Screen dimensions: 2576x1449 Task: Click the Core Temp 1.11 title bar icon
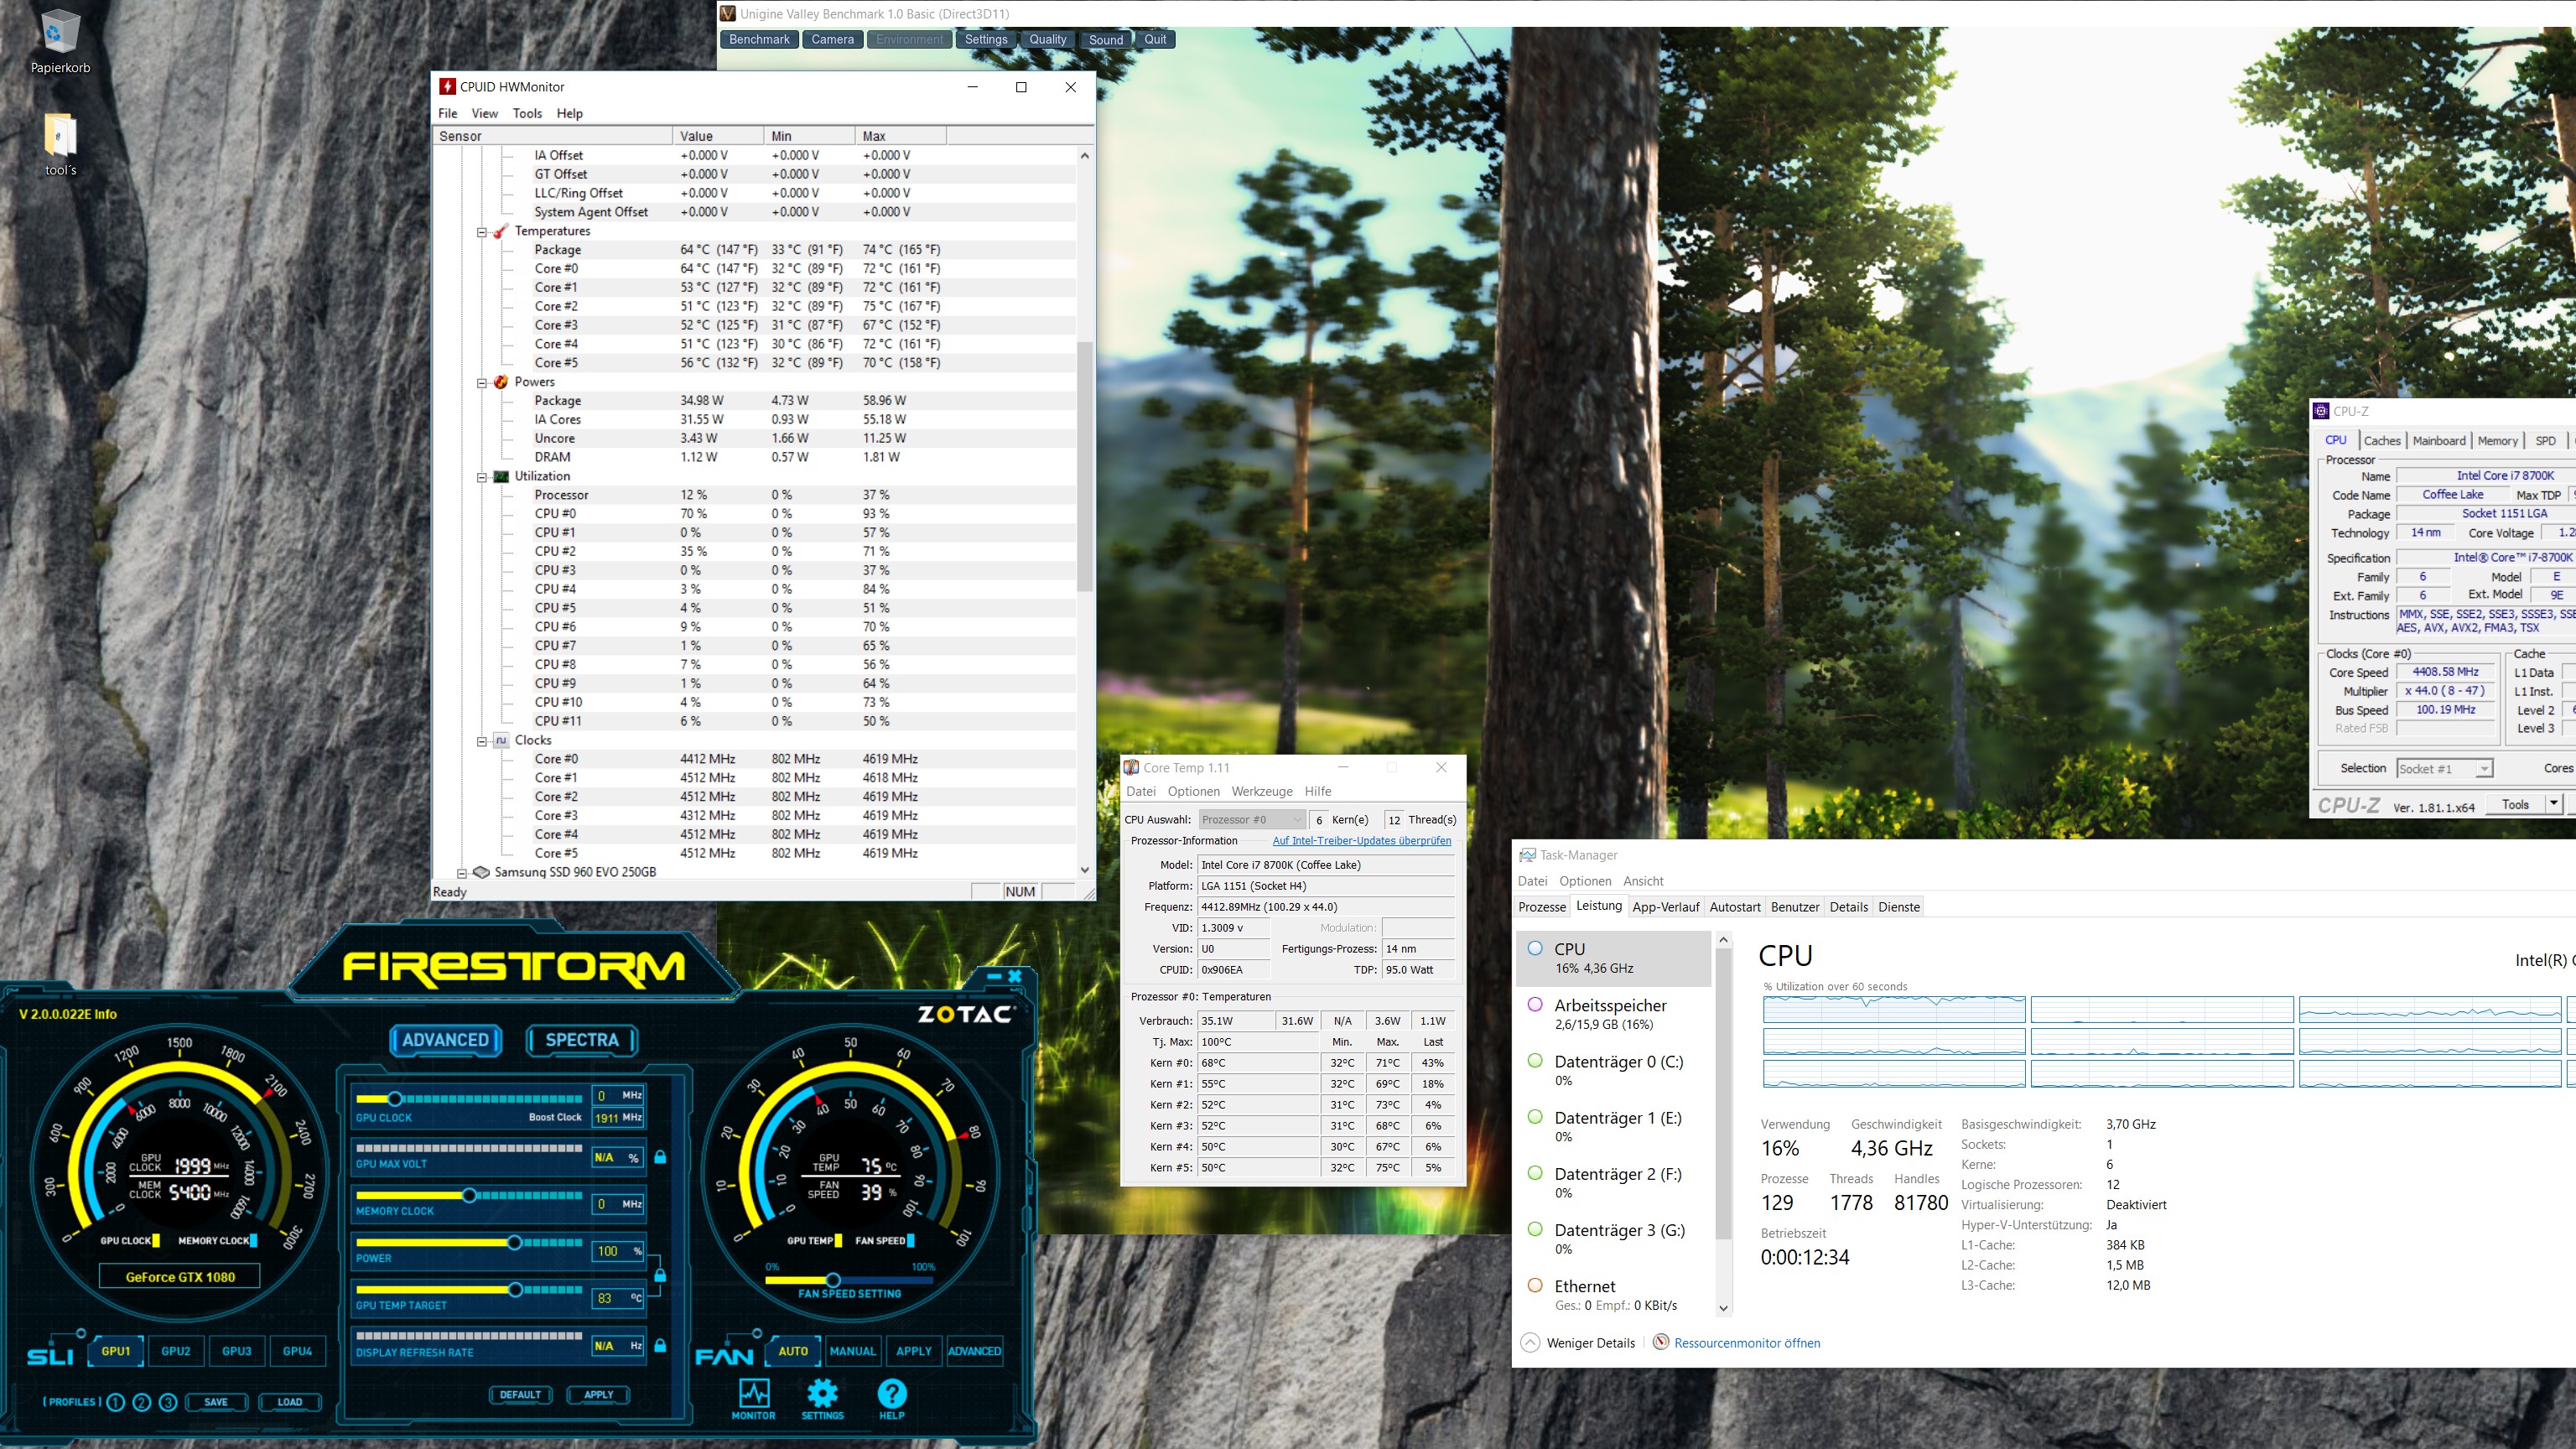tap(1131, 767)
